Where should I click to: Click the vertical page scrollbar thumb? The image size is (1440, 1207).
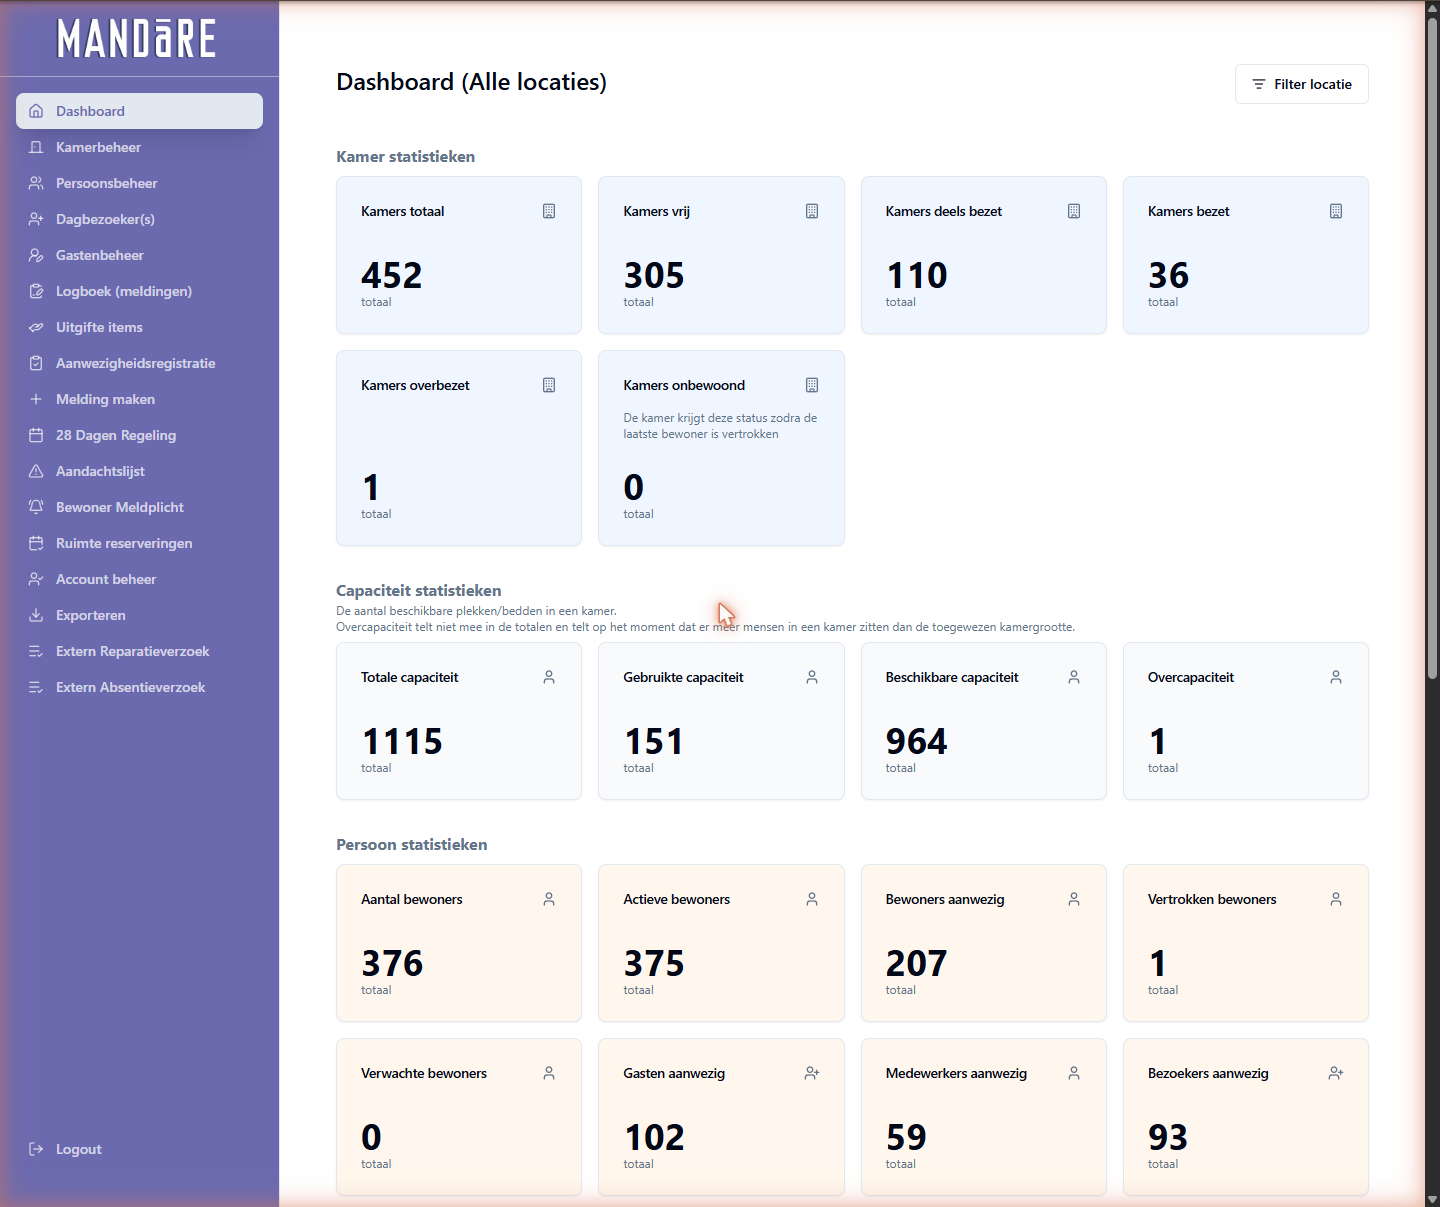tap(1432, 348)
